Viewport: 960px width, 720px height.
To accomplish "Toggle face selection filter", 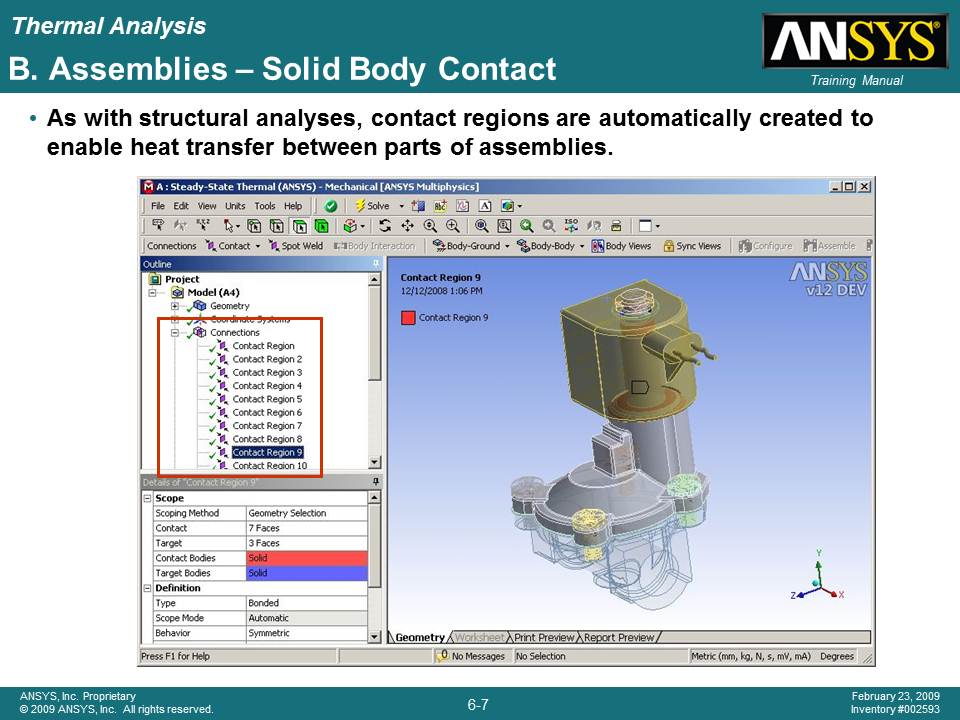I will (x=299, y=227).
